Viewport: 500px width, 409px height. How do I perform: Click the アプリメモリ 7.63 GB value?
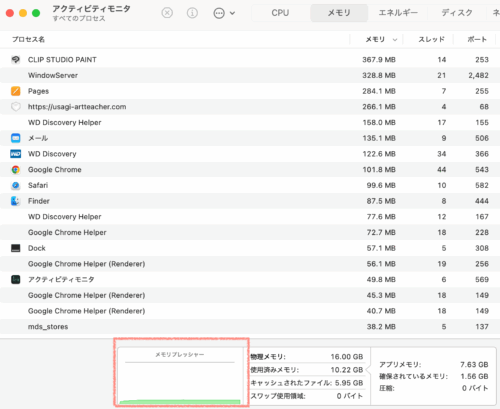coord(474,364)
